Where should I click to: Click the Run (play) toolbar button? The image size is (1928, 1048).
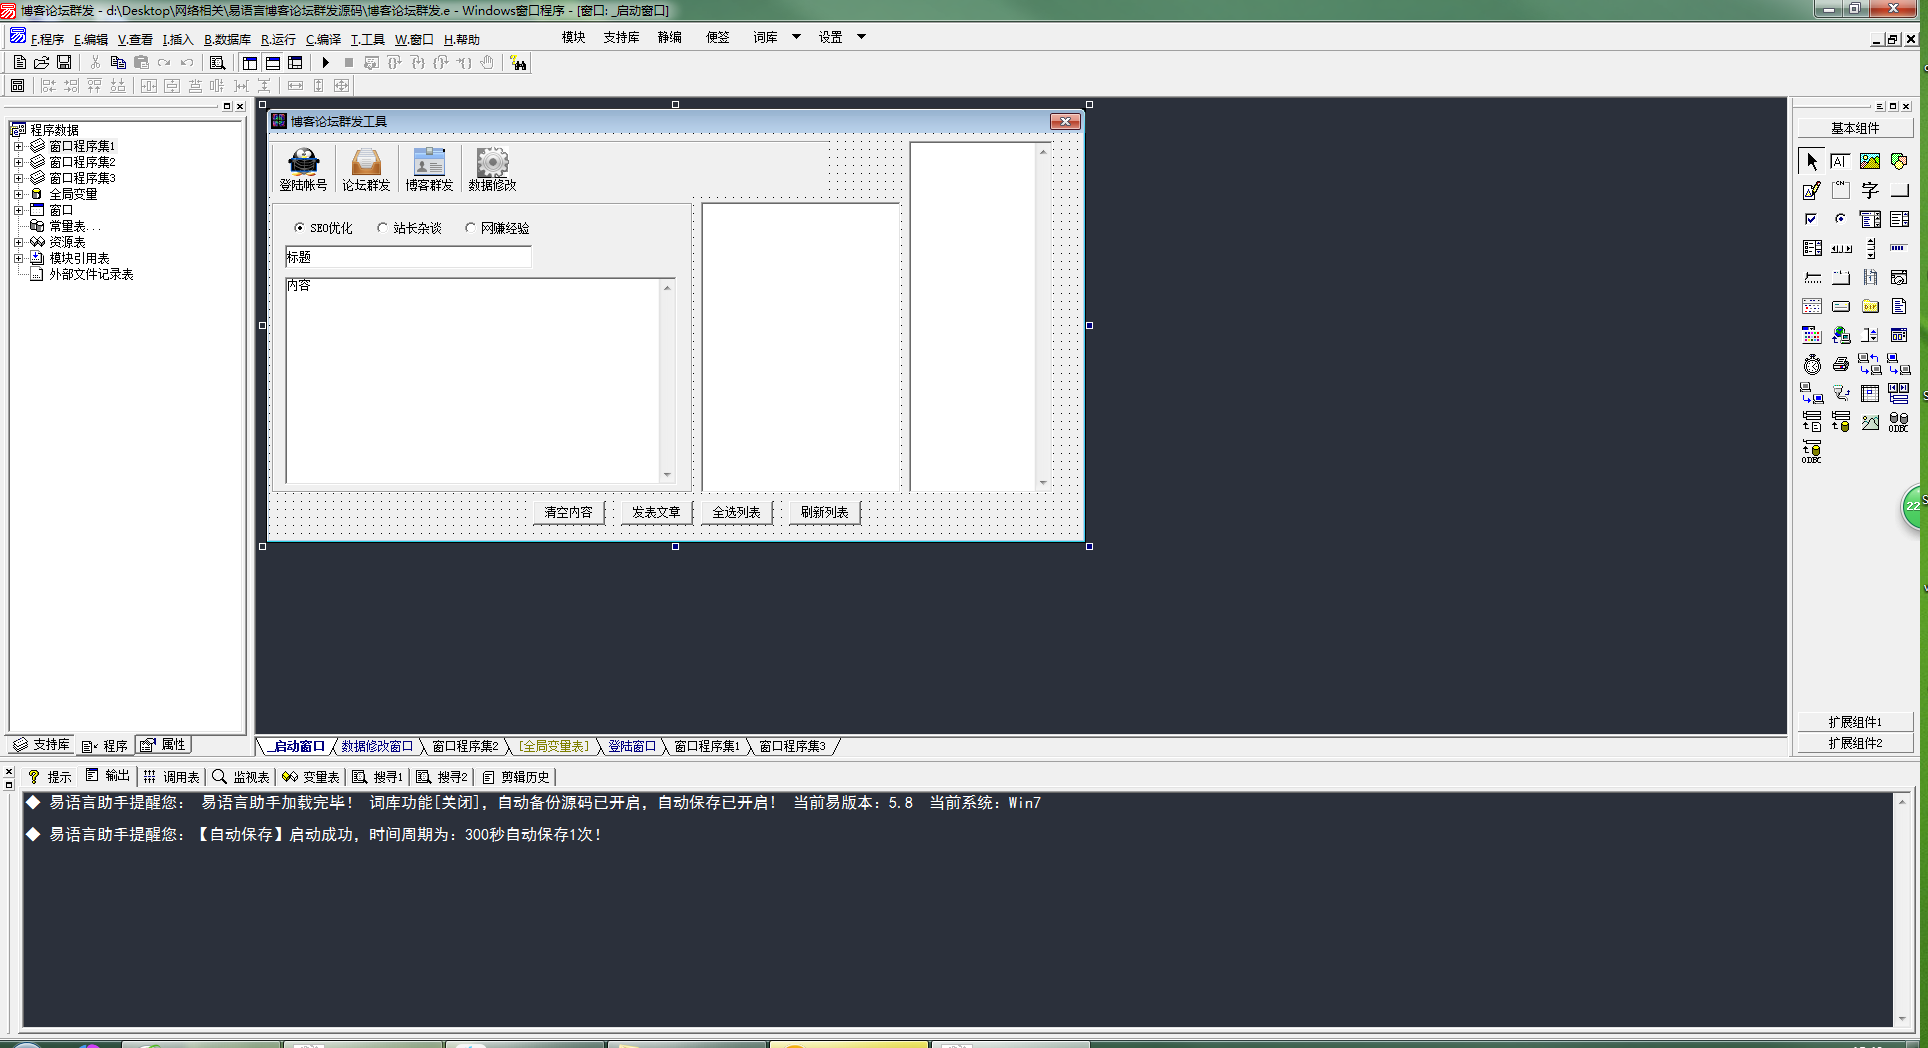[326, 63]
